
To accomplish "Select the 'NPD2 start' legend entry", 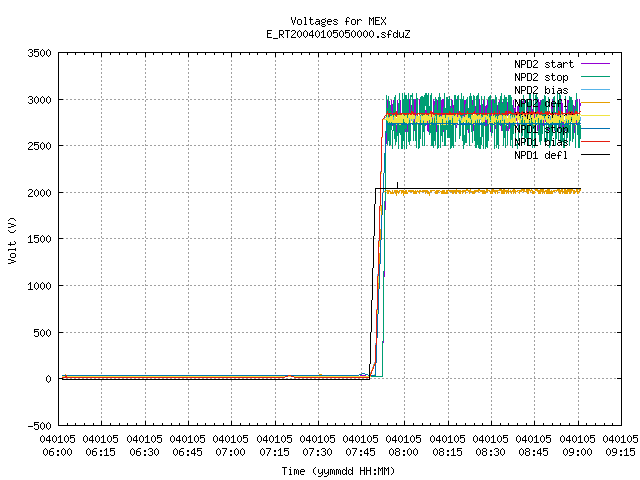I will pos(544,64).
